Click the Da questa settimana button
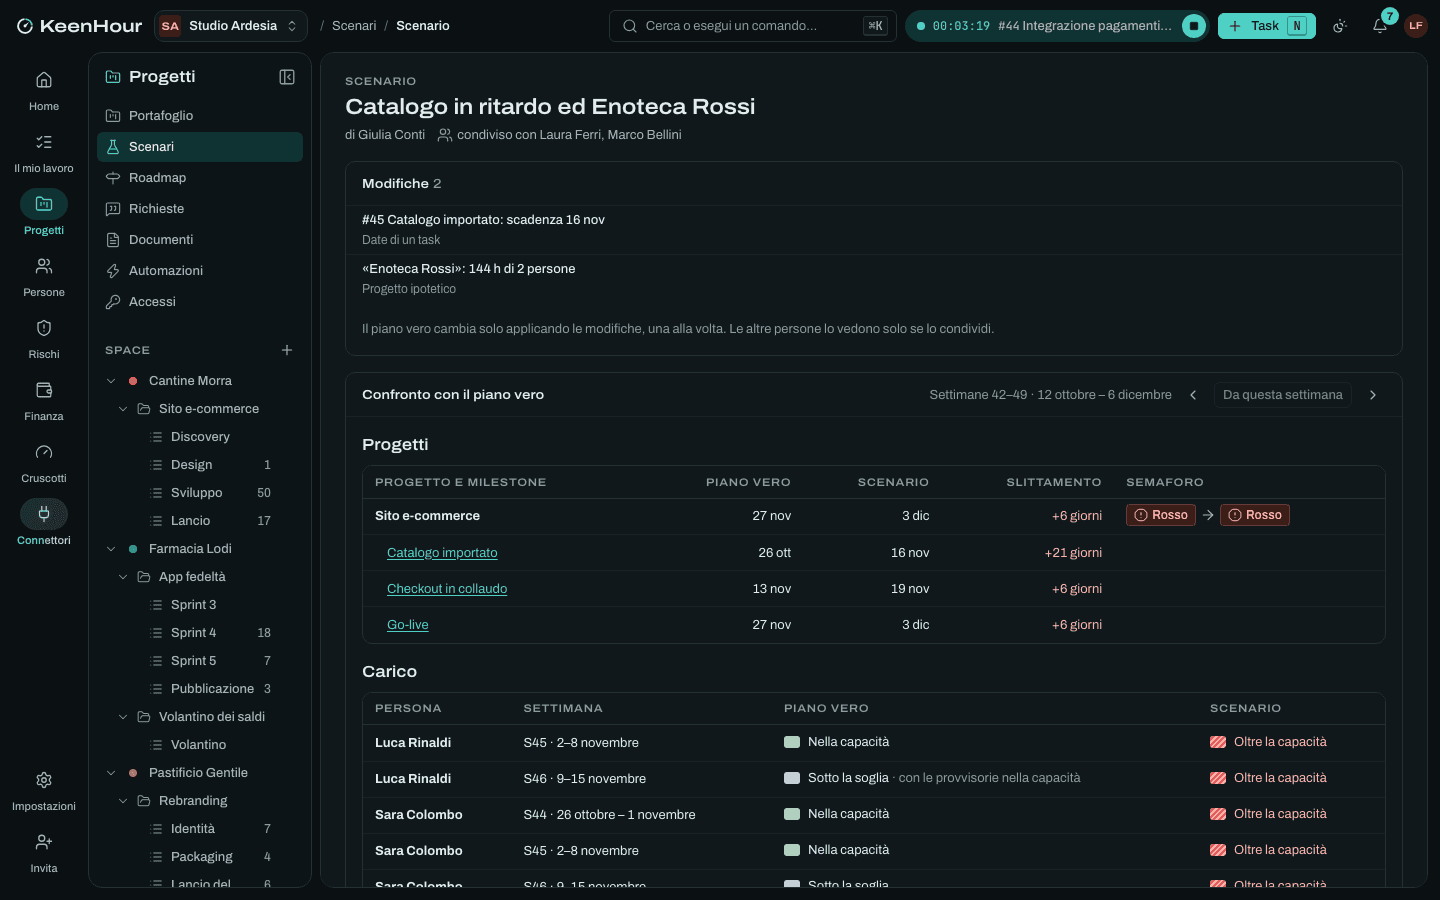The width and height of the screenshot is (1440, 900). pyautogui.click(x=1282, y=395)
